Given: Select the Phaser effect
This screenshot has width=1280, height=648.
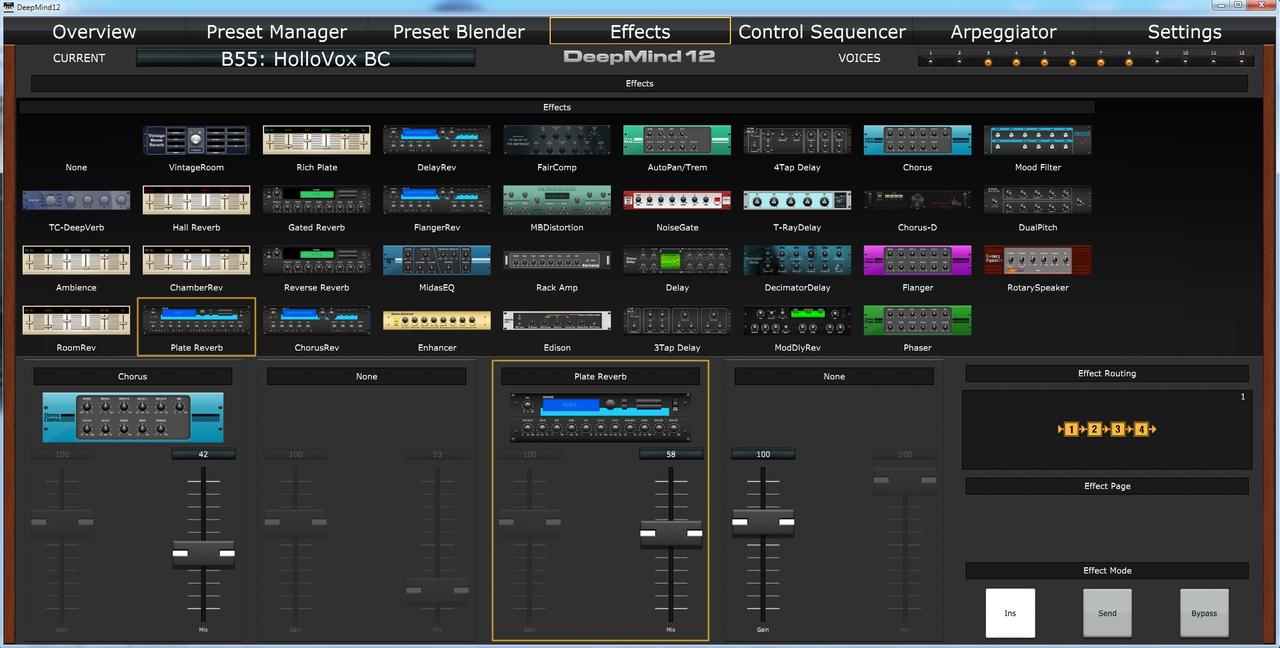Looking at the screenshot, I should coord(917,320).
